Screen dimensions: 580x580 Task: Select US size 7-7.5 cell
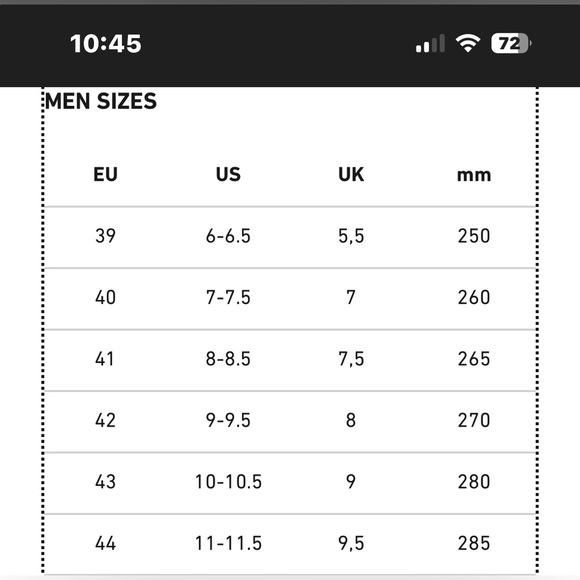[x=228, y=297]
